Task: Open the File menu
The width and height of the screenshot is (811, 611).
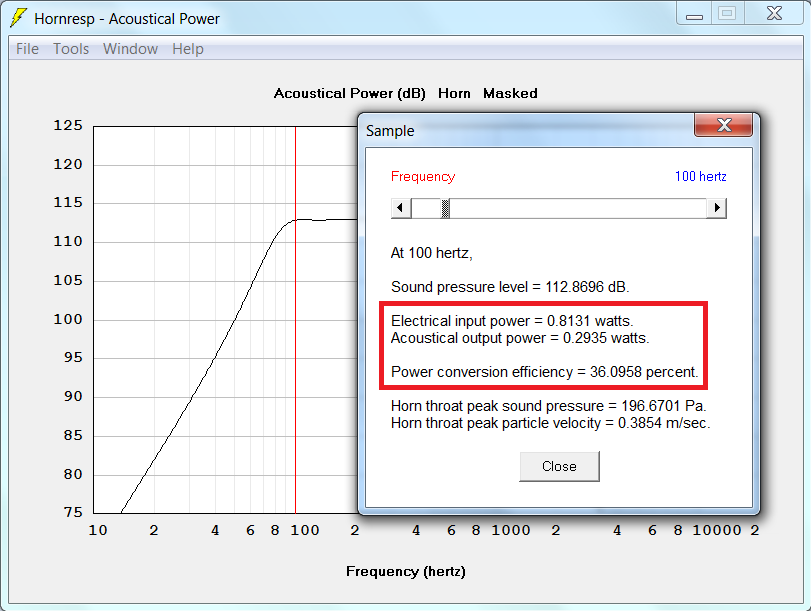Action: (27, 49)
